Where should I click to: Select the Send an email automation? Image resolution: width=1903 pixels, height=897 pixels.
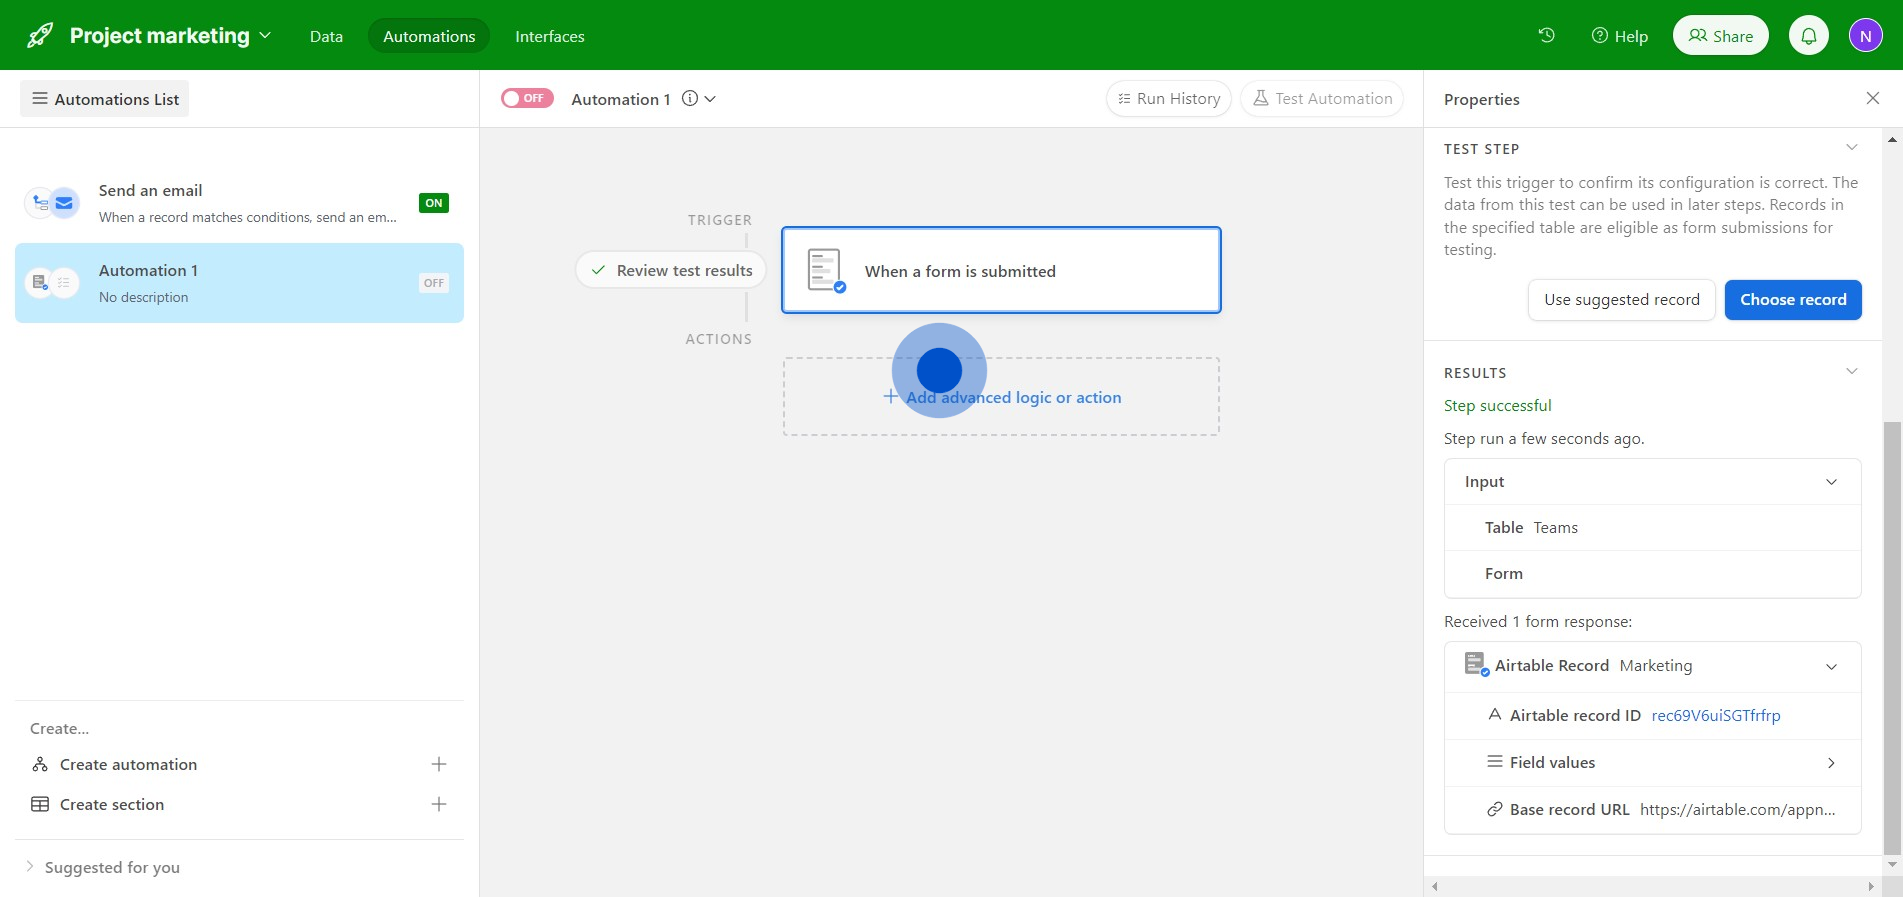239,203
